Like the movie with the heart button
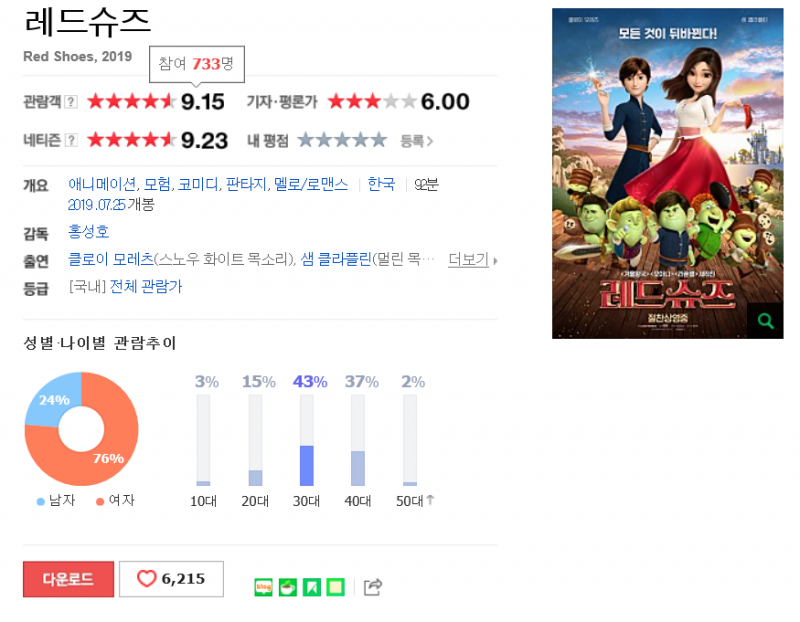Image resolution: width=800 pixels, height=622 pixels. coord(171,579)
